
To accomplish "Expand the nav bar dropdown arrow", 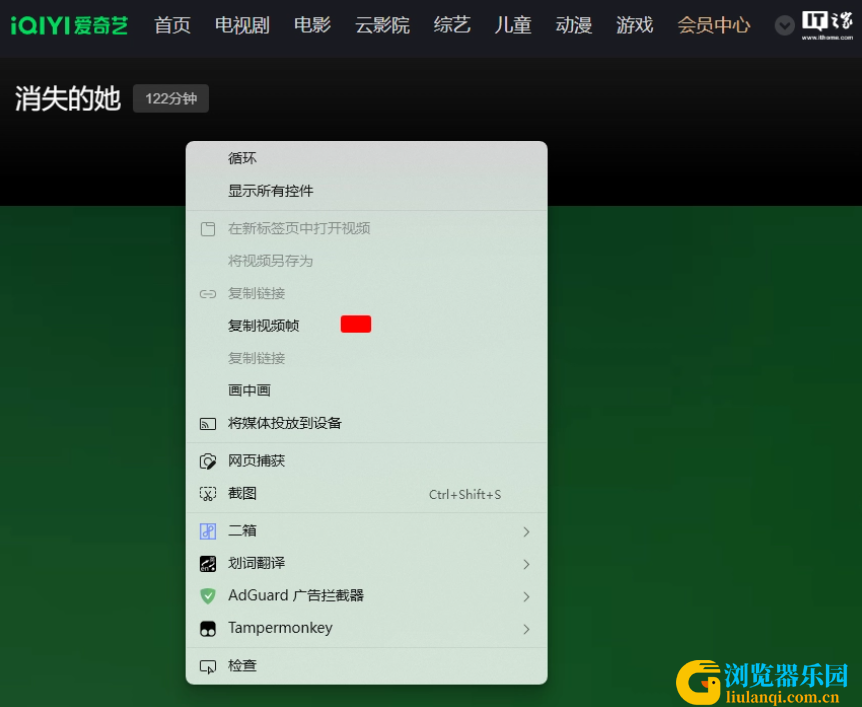I will coord(784,25).
